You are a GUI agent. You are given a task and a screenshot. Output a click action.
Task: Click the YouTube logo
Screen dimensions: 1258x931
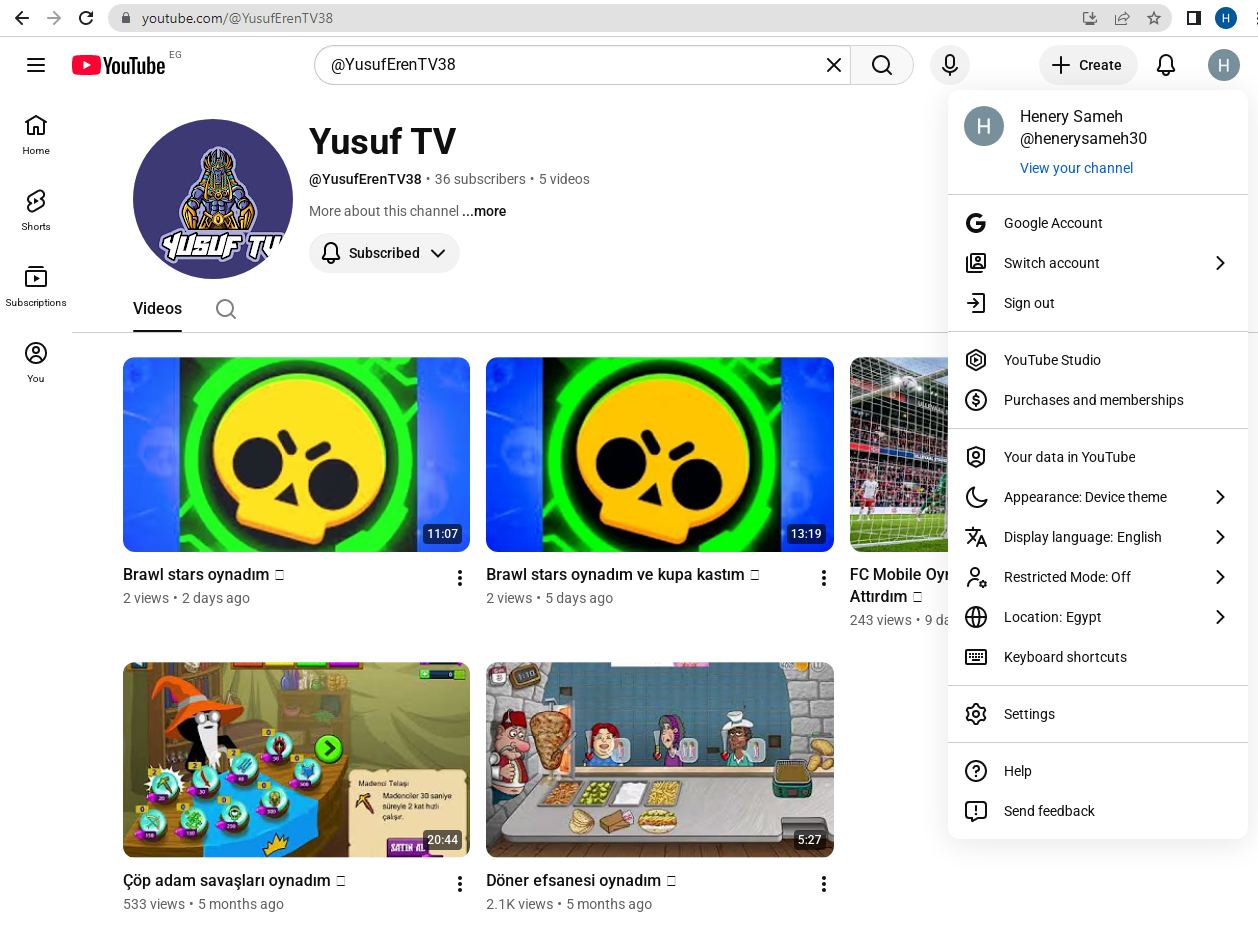click(x=118, y=65)
